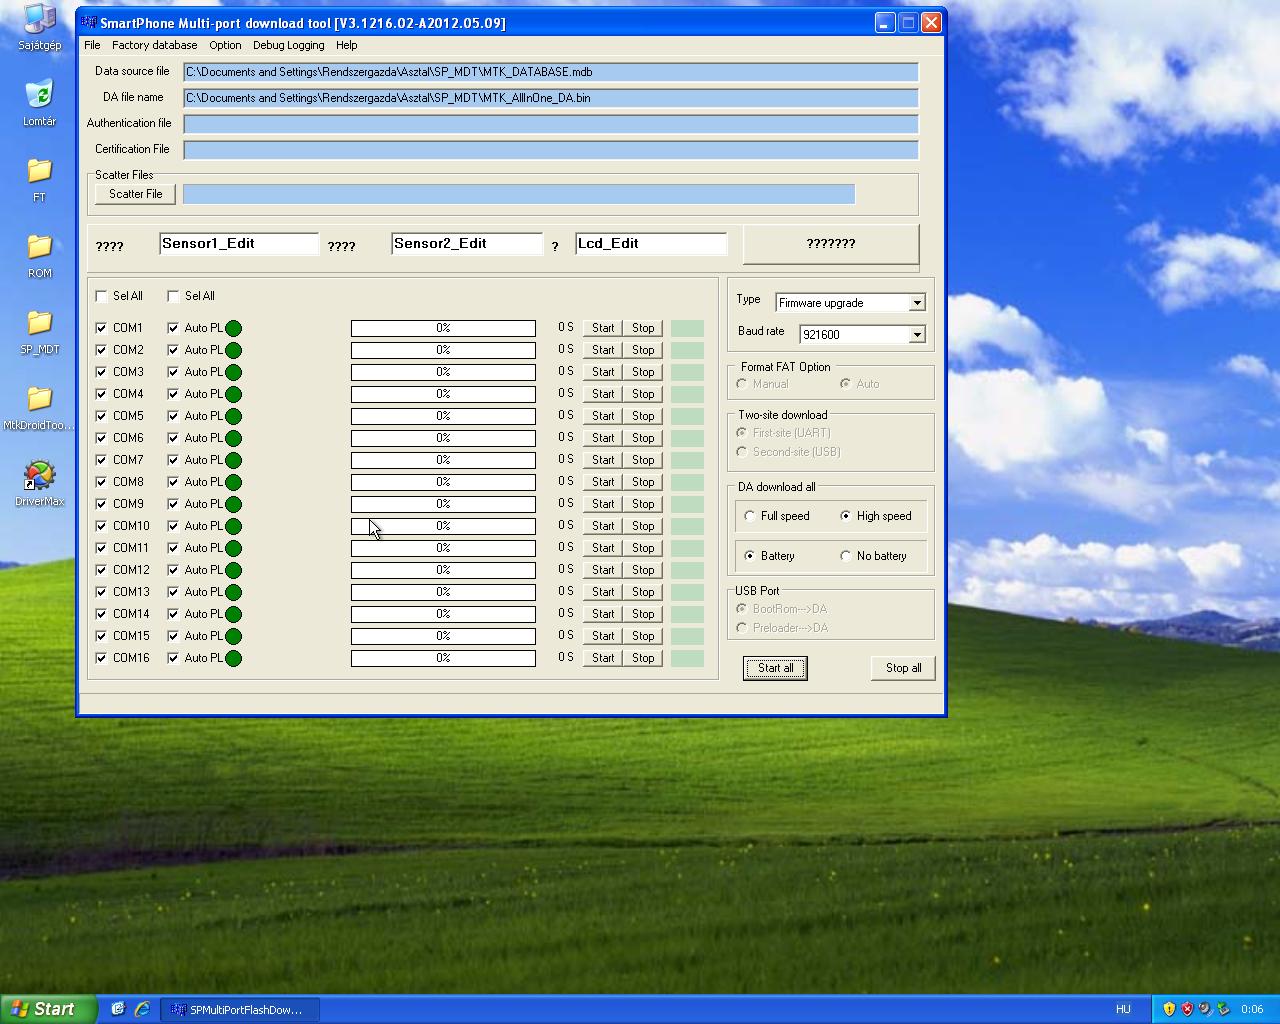The height and width of the screenshot is (1024, 1280).
Task: Click COM16 green status indicator
Action: pyautogui.click(x=233, y=658)
